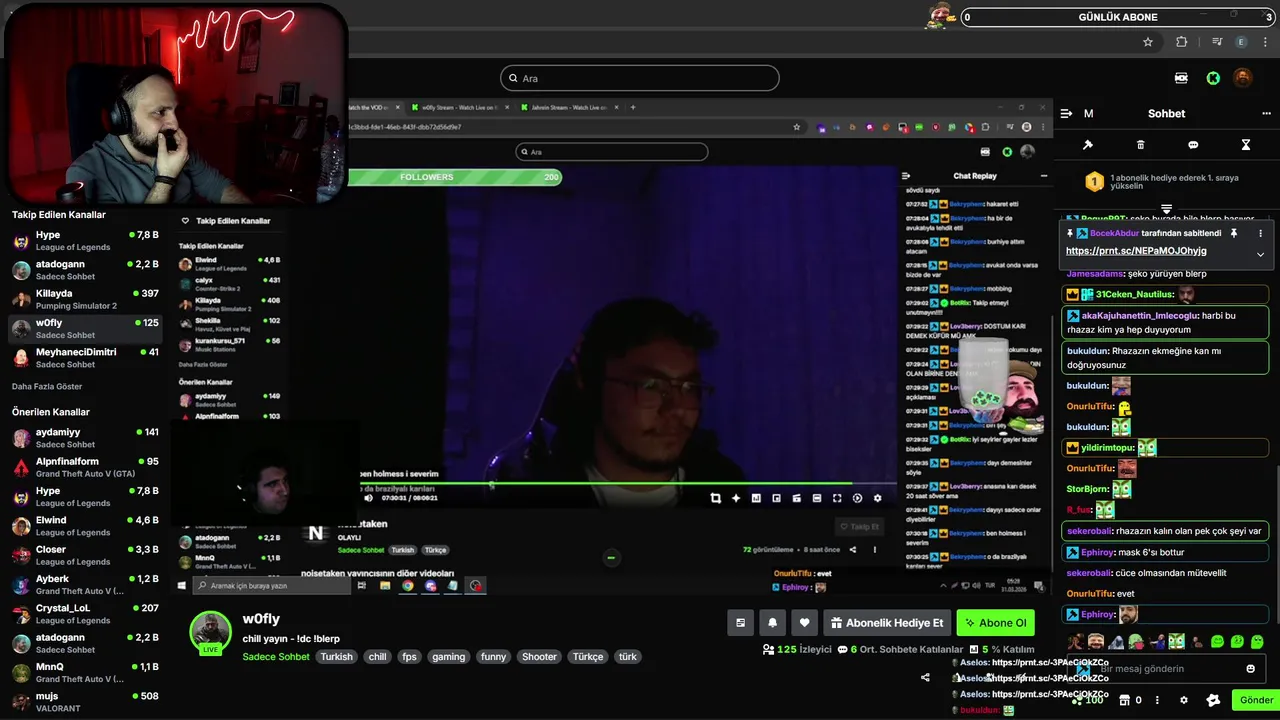Open Chrome in the inner taskbar
This screenshot has width=1280, height=720.
click(x=407, y=586)
